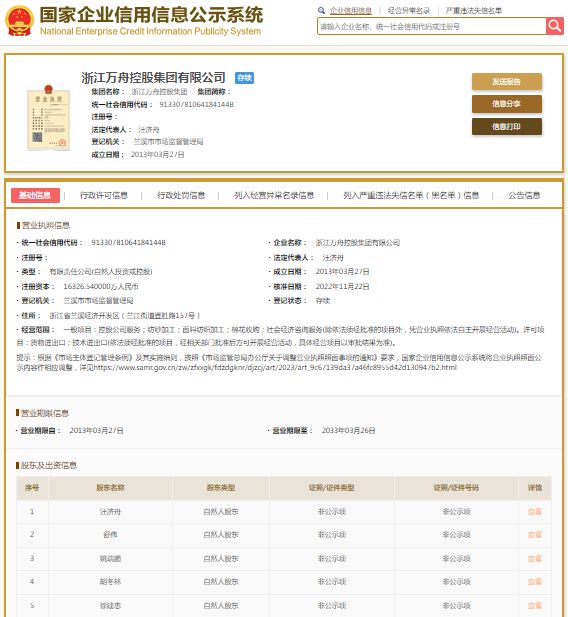Click the 2022年11月22日 approval date value
568x617 pixels.
click(342, 286)
